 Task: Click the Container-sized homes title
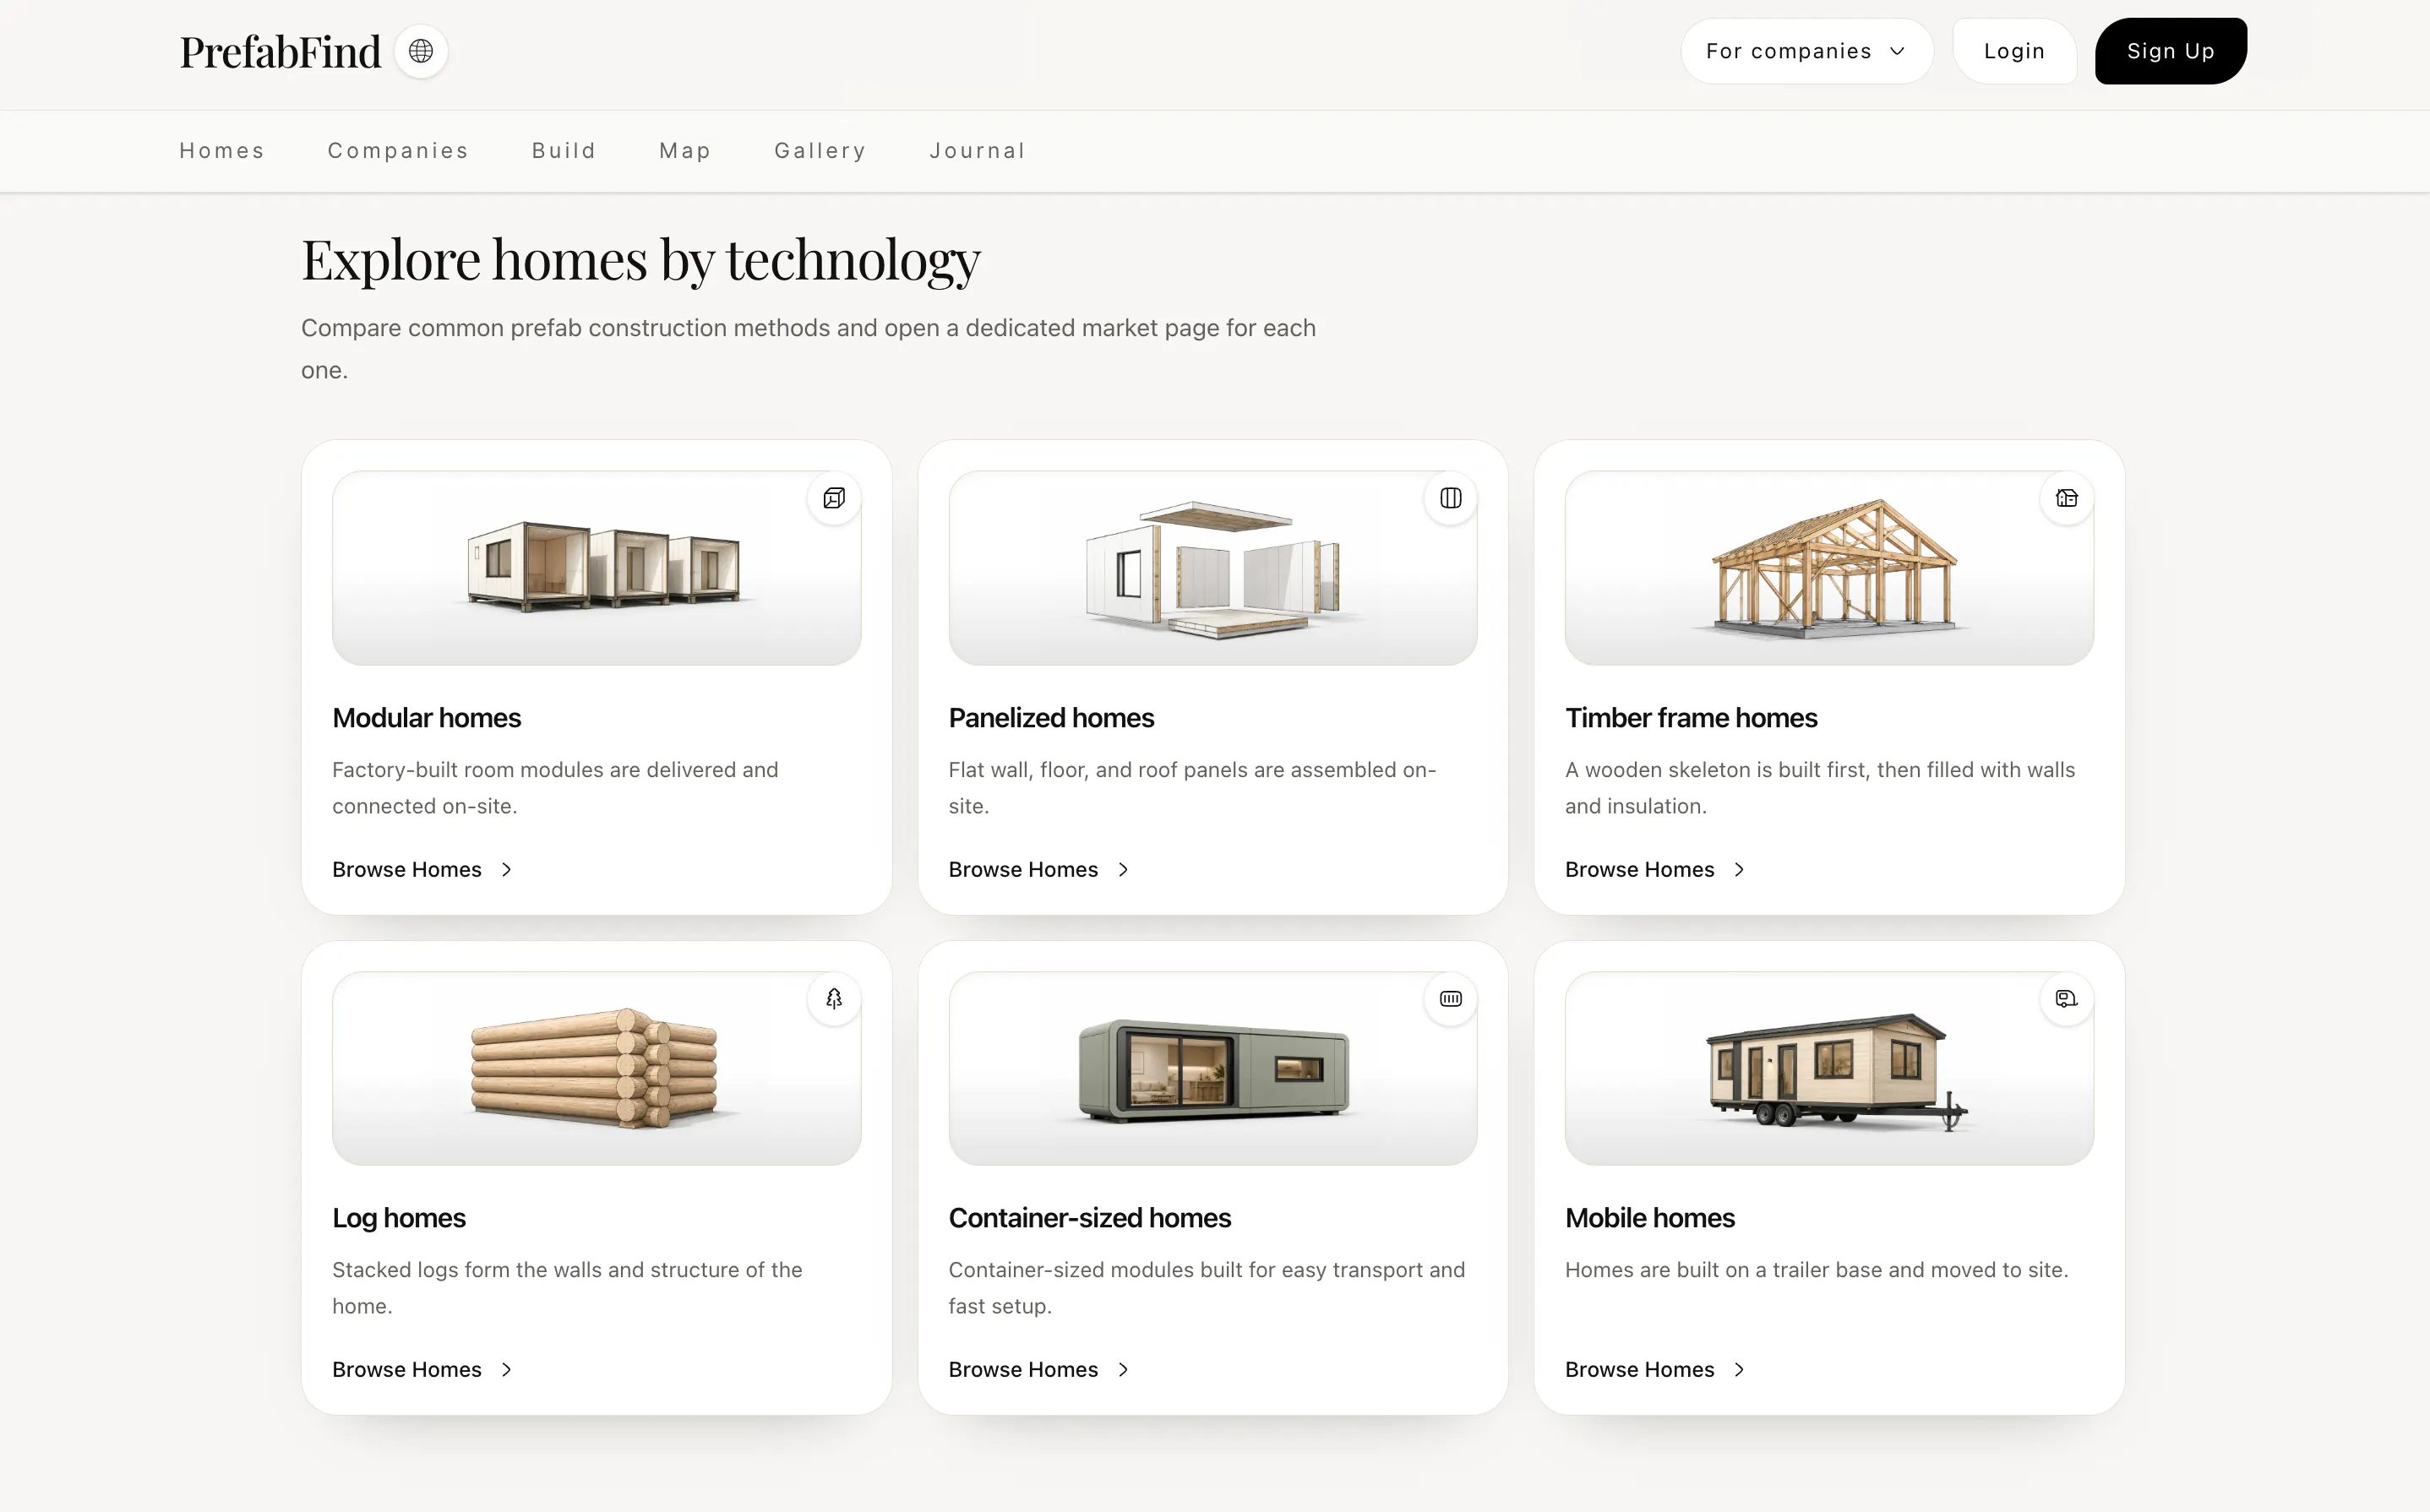[x=1090, y=1218]
